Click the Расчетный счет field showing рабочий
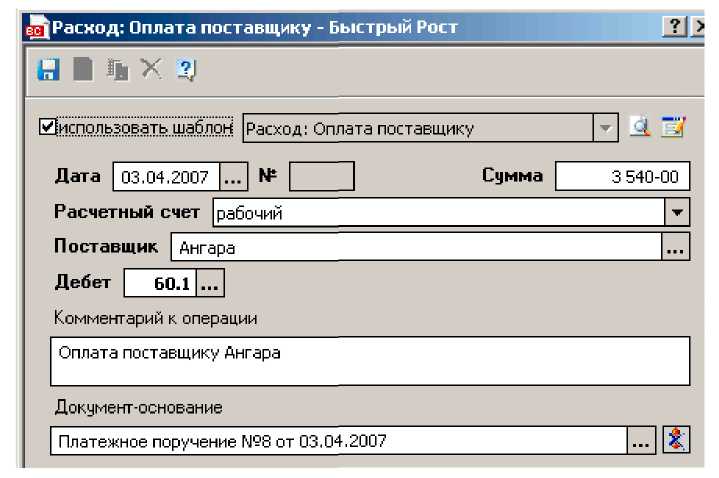This screenshot has height=478, width=719. coord(439,212)
